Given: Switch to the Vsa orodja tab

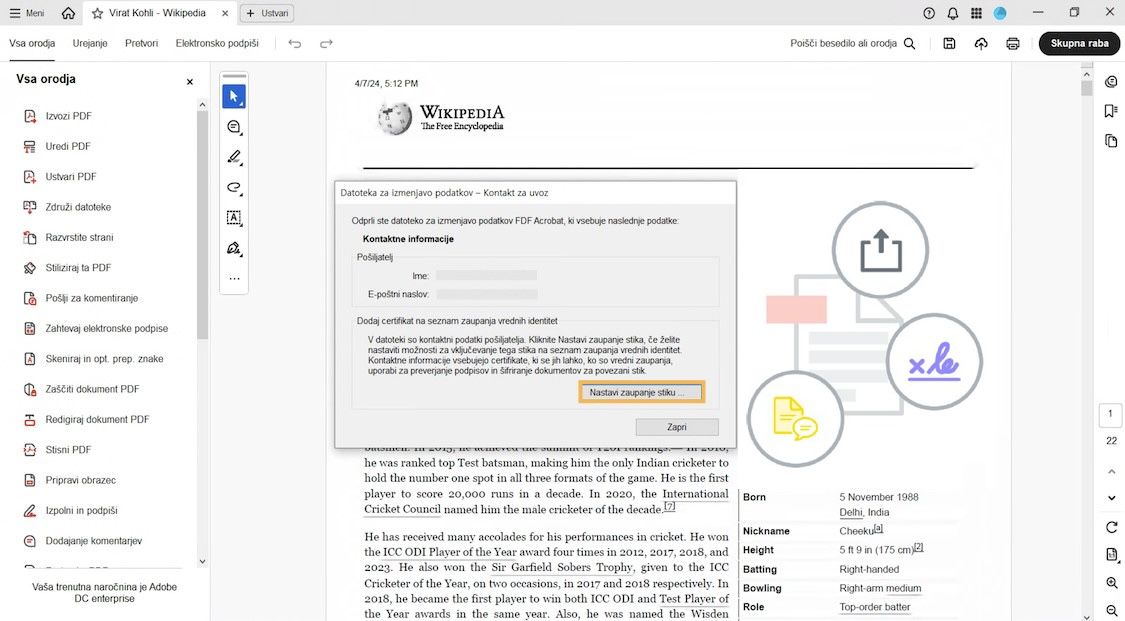Looking at the screenshot, I should click(32, 43).
